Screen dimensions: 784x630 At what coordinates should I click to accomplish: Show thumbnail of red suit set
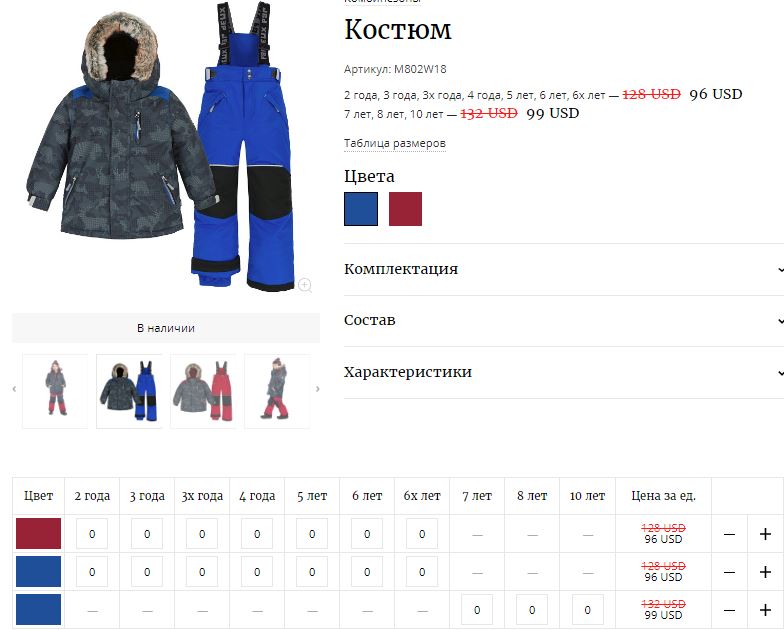204,391
